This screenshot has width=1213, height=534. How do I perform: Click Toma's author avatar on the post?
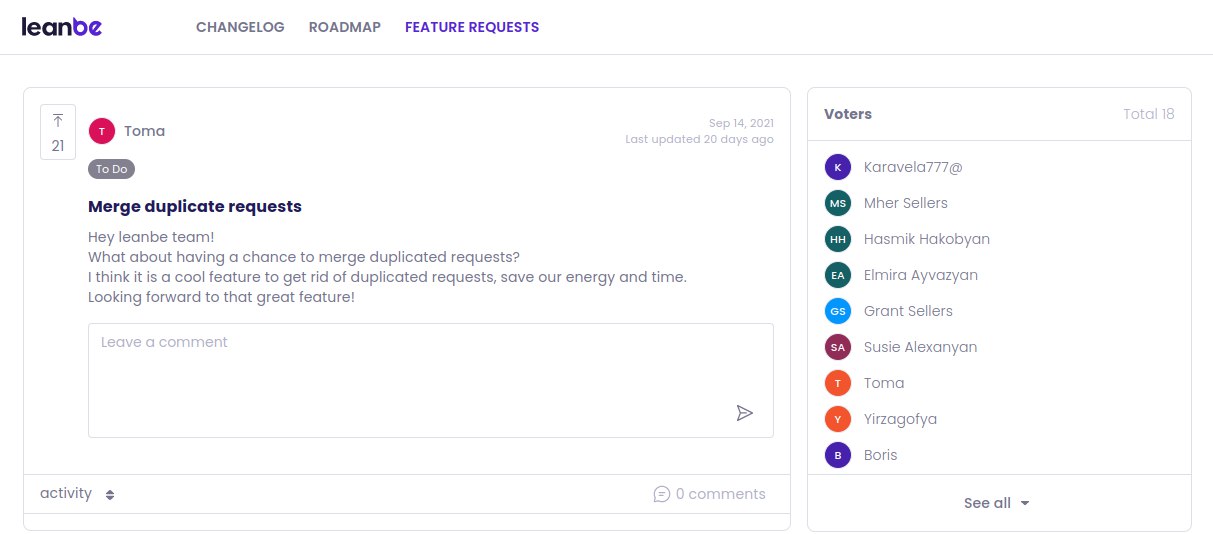click(x=102, y=131)
